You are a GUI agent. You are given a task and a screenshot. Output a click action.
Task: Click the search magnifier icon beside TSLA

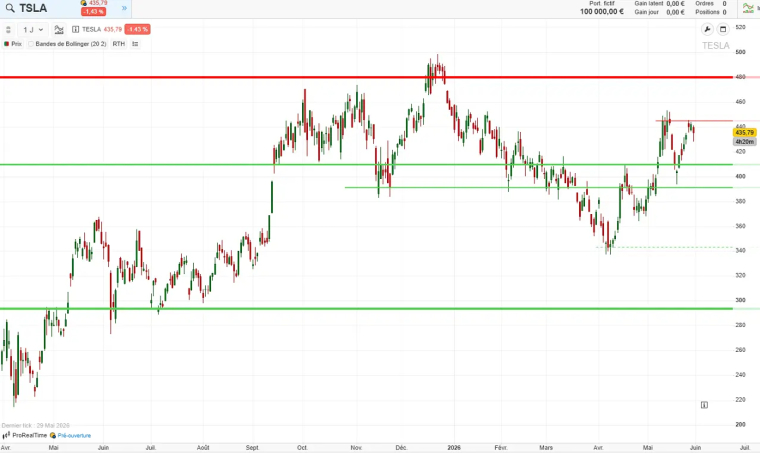pos(10,8)
